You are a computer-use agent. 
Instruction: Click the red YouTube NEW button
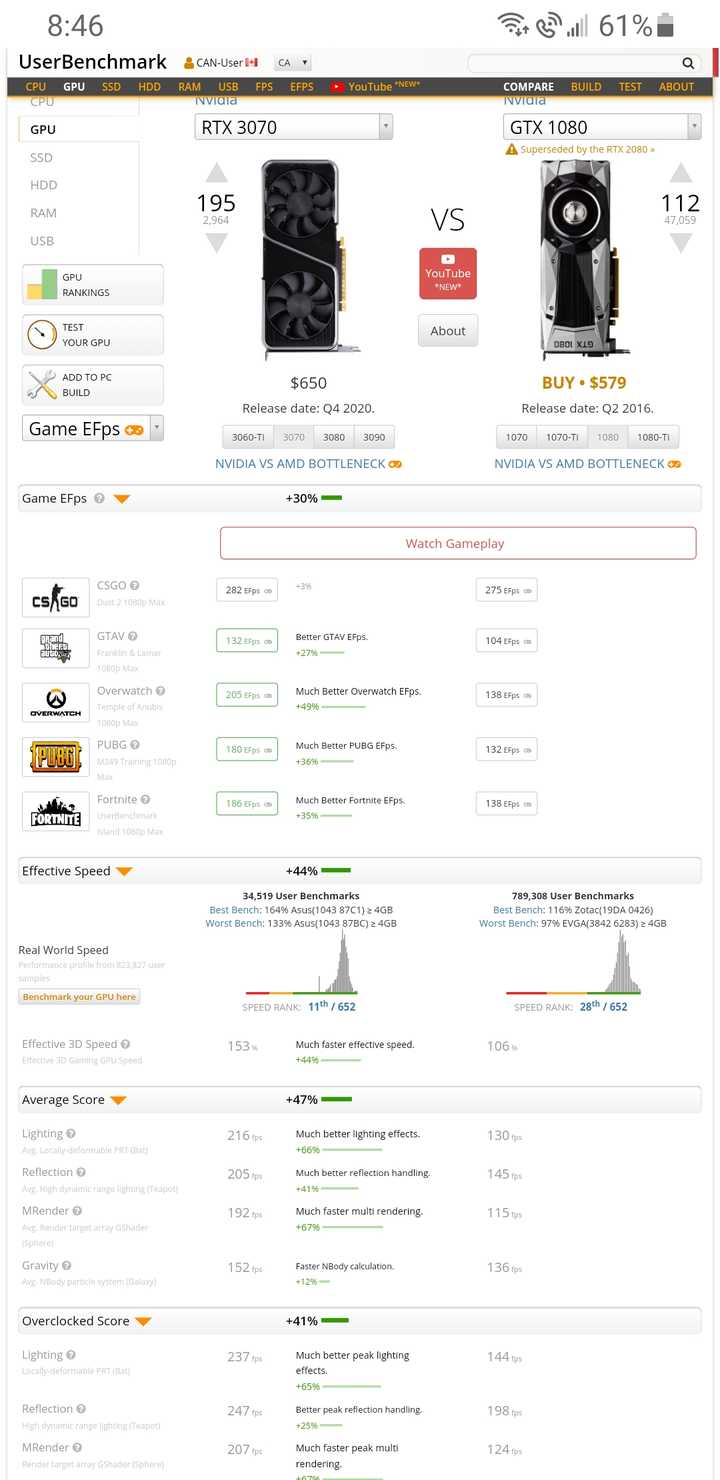(x=448, y=273)
